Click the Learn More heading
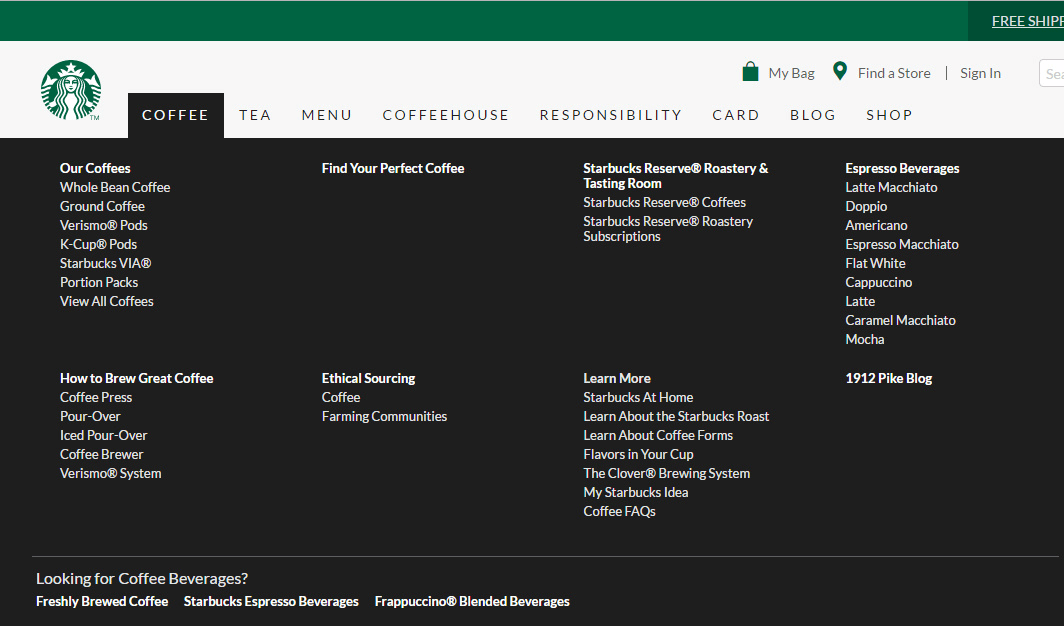The width and height of the screenshot is (1064, 626). 617,378
